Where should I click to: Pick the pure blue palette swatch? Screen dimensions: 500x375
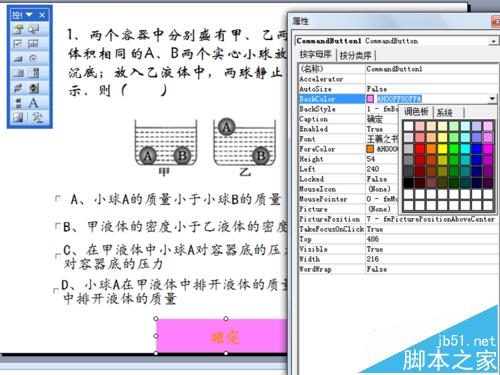tap(476, 149)
